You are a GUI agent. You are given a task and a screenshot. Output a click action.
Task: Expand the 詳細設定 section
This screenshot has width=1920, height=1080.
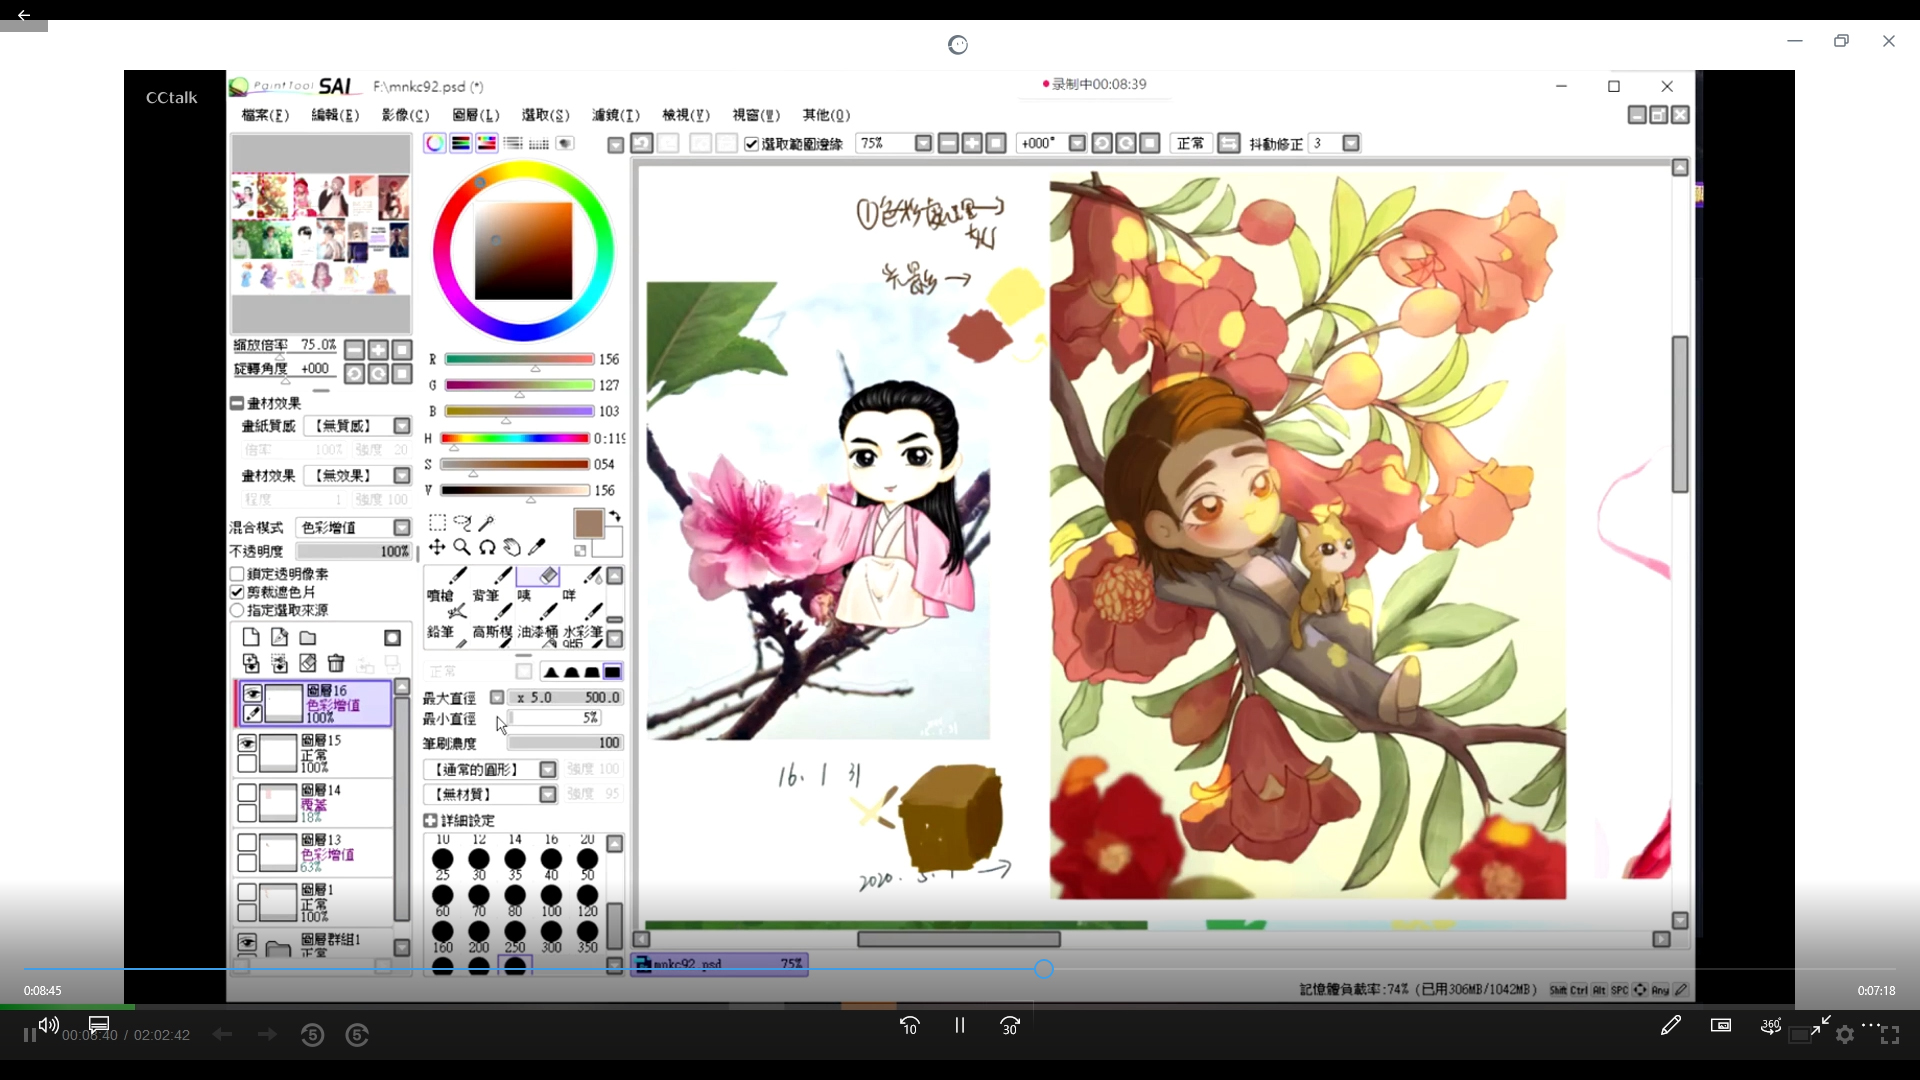[430, 820]
